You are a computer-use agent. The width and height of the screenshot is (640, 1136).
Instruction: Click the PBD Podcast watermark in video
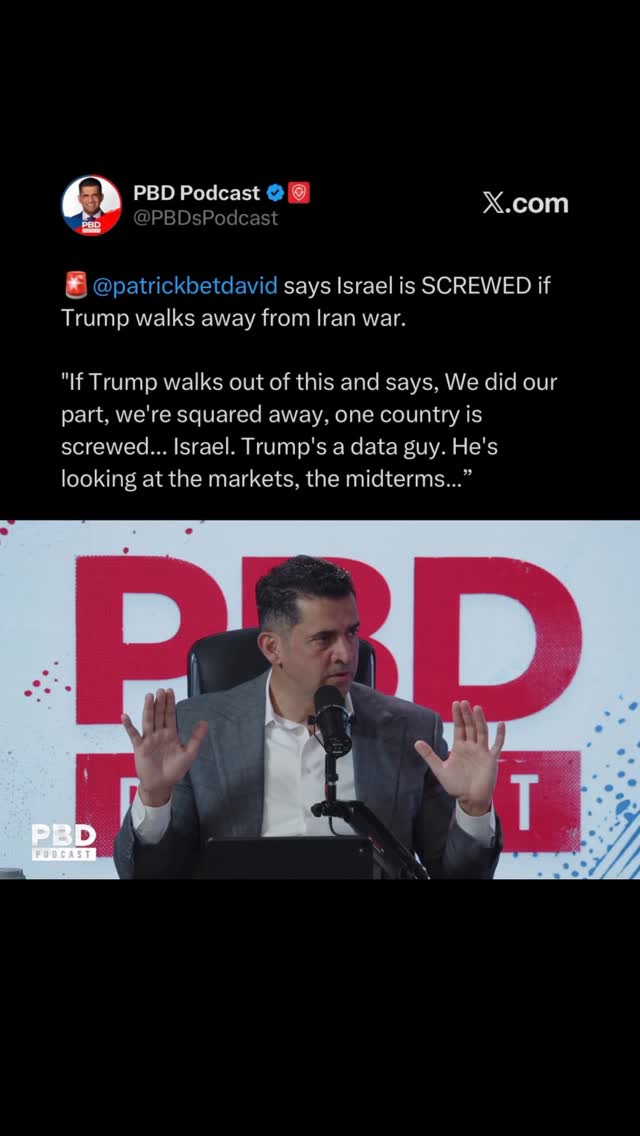[64, 843]
